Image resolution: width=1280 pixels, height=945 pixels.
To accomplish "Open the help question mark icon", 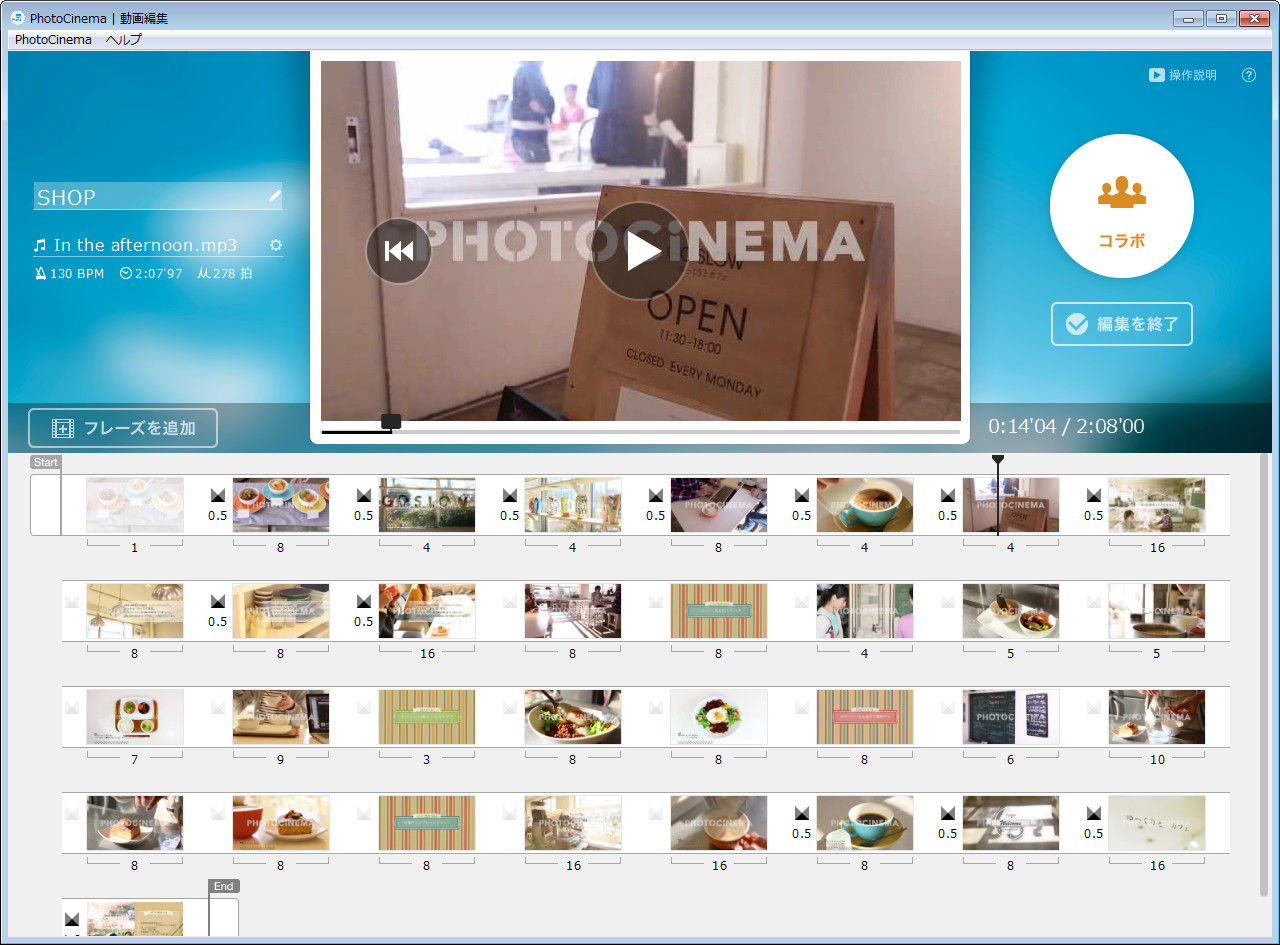I will click(1248, 75).
